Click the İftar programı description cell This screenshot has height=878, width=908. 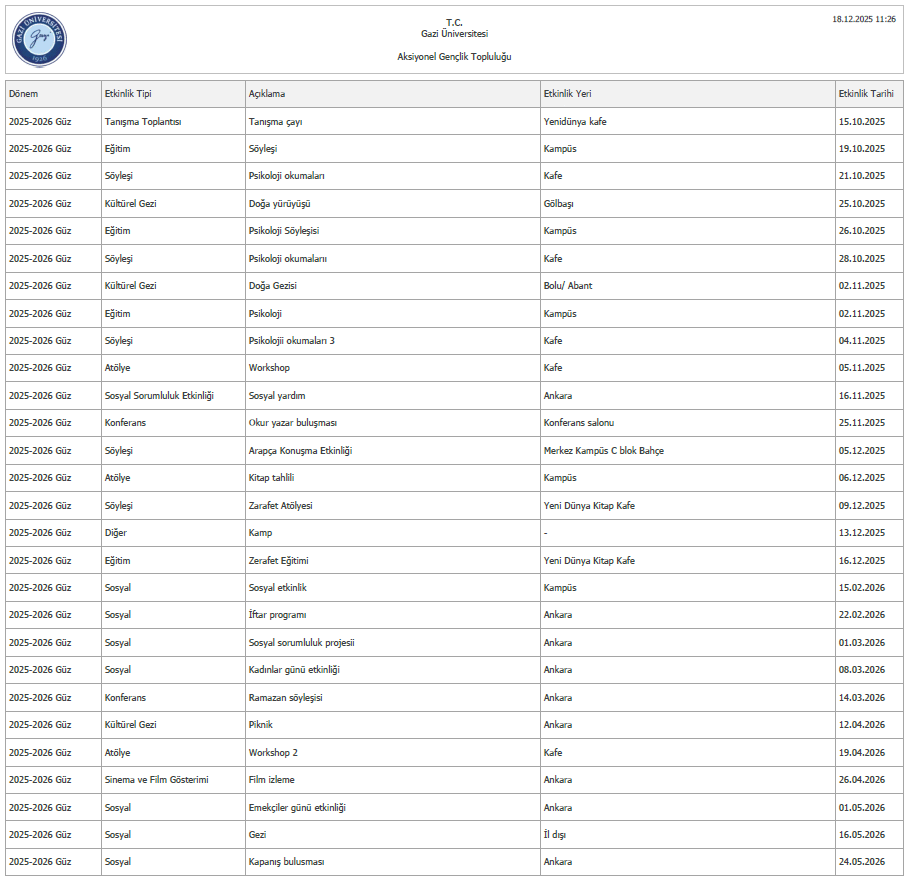277,615
